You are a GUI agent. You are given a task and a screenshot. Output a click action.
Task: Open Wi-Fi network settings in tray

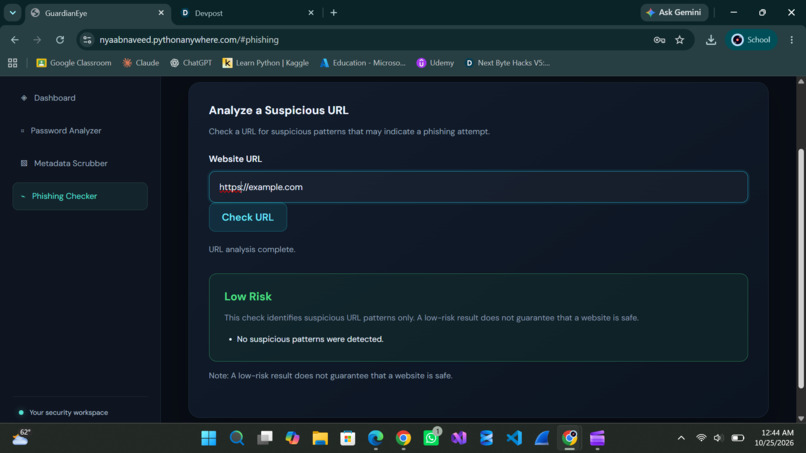point(701,438)
